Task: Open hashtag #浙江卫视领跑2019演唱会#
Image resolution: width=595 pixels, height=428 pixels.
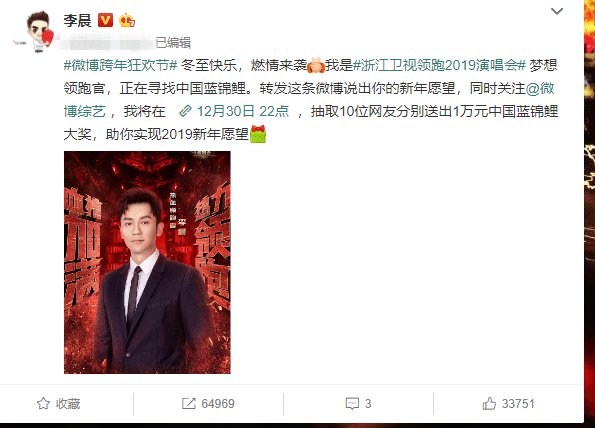Action: pyautogui.click(x=439, y=65)
